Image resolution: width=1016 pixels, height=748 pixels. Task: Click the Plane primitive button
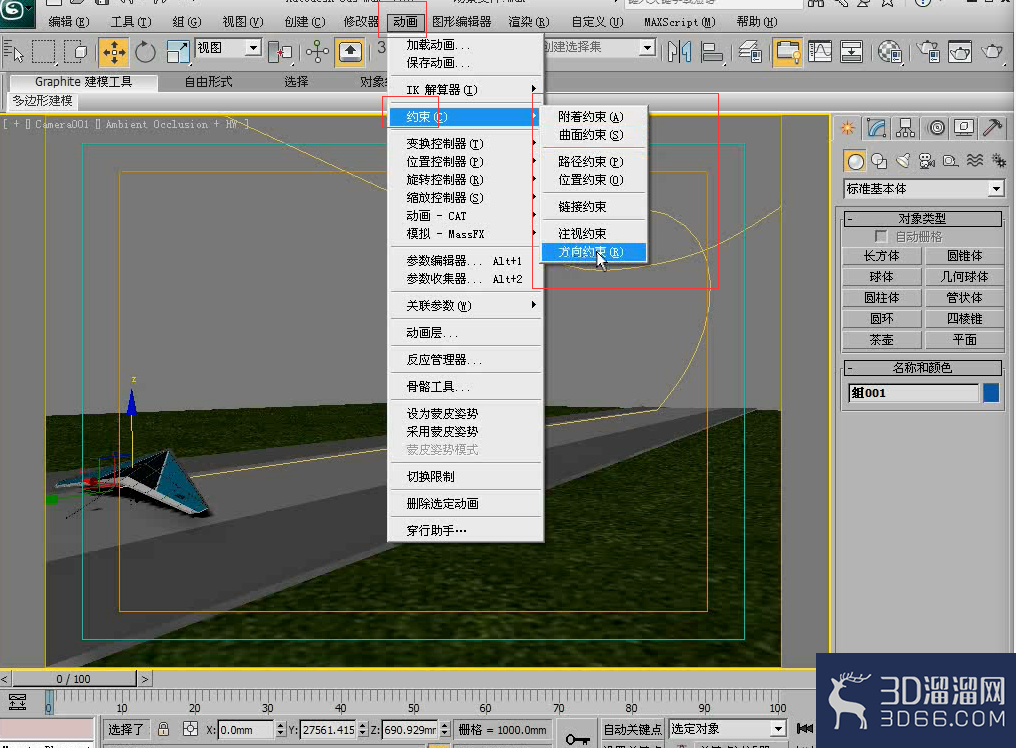tap(964, 340)
